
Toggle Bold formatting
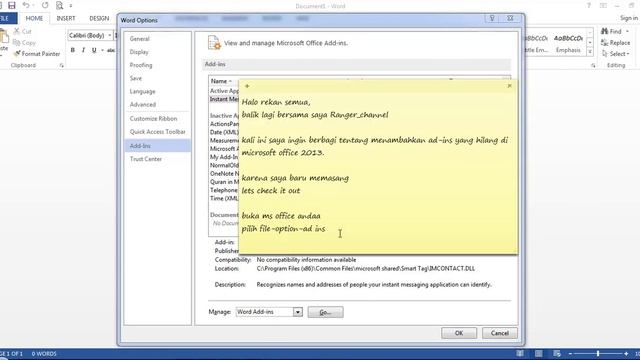(x=73, y=50)
